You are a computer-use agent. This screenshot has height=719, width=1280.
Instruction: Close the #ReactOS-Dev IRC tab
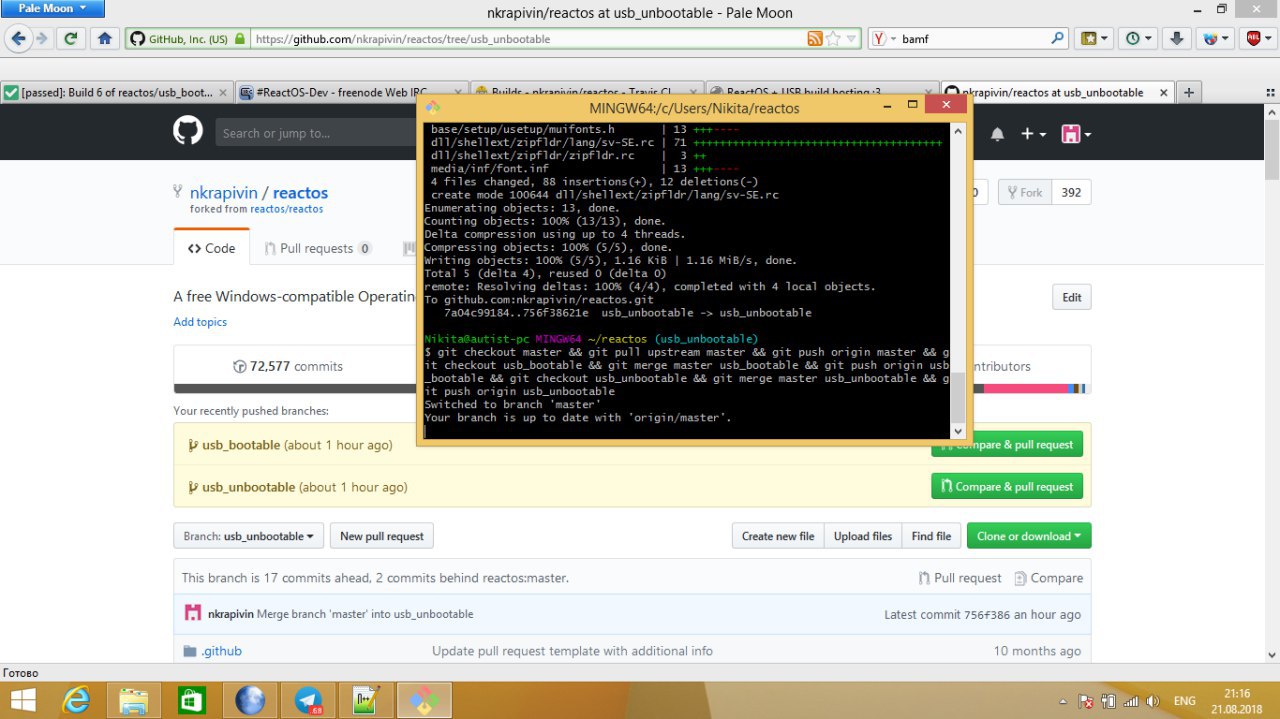[457, 92]
